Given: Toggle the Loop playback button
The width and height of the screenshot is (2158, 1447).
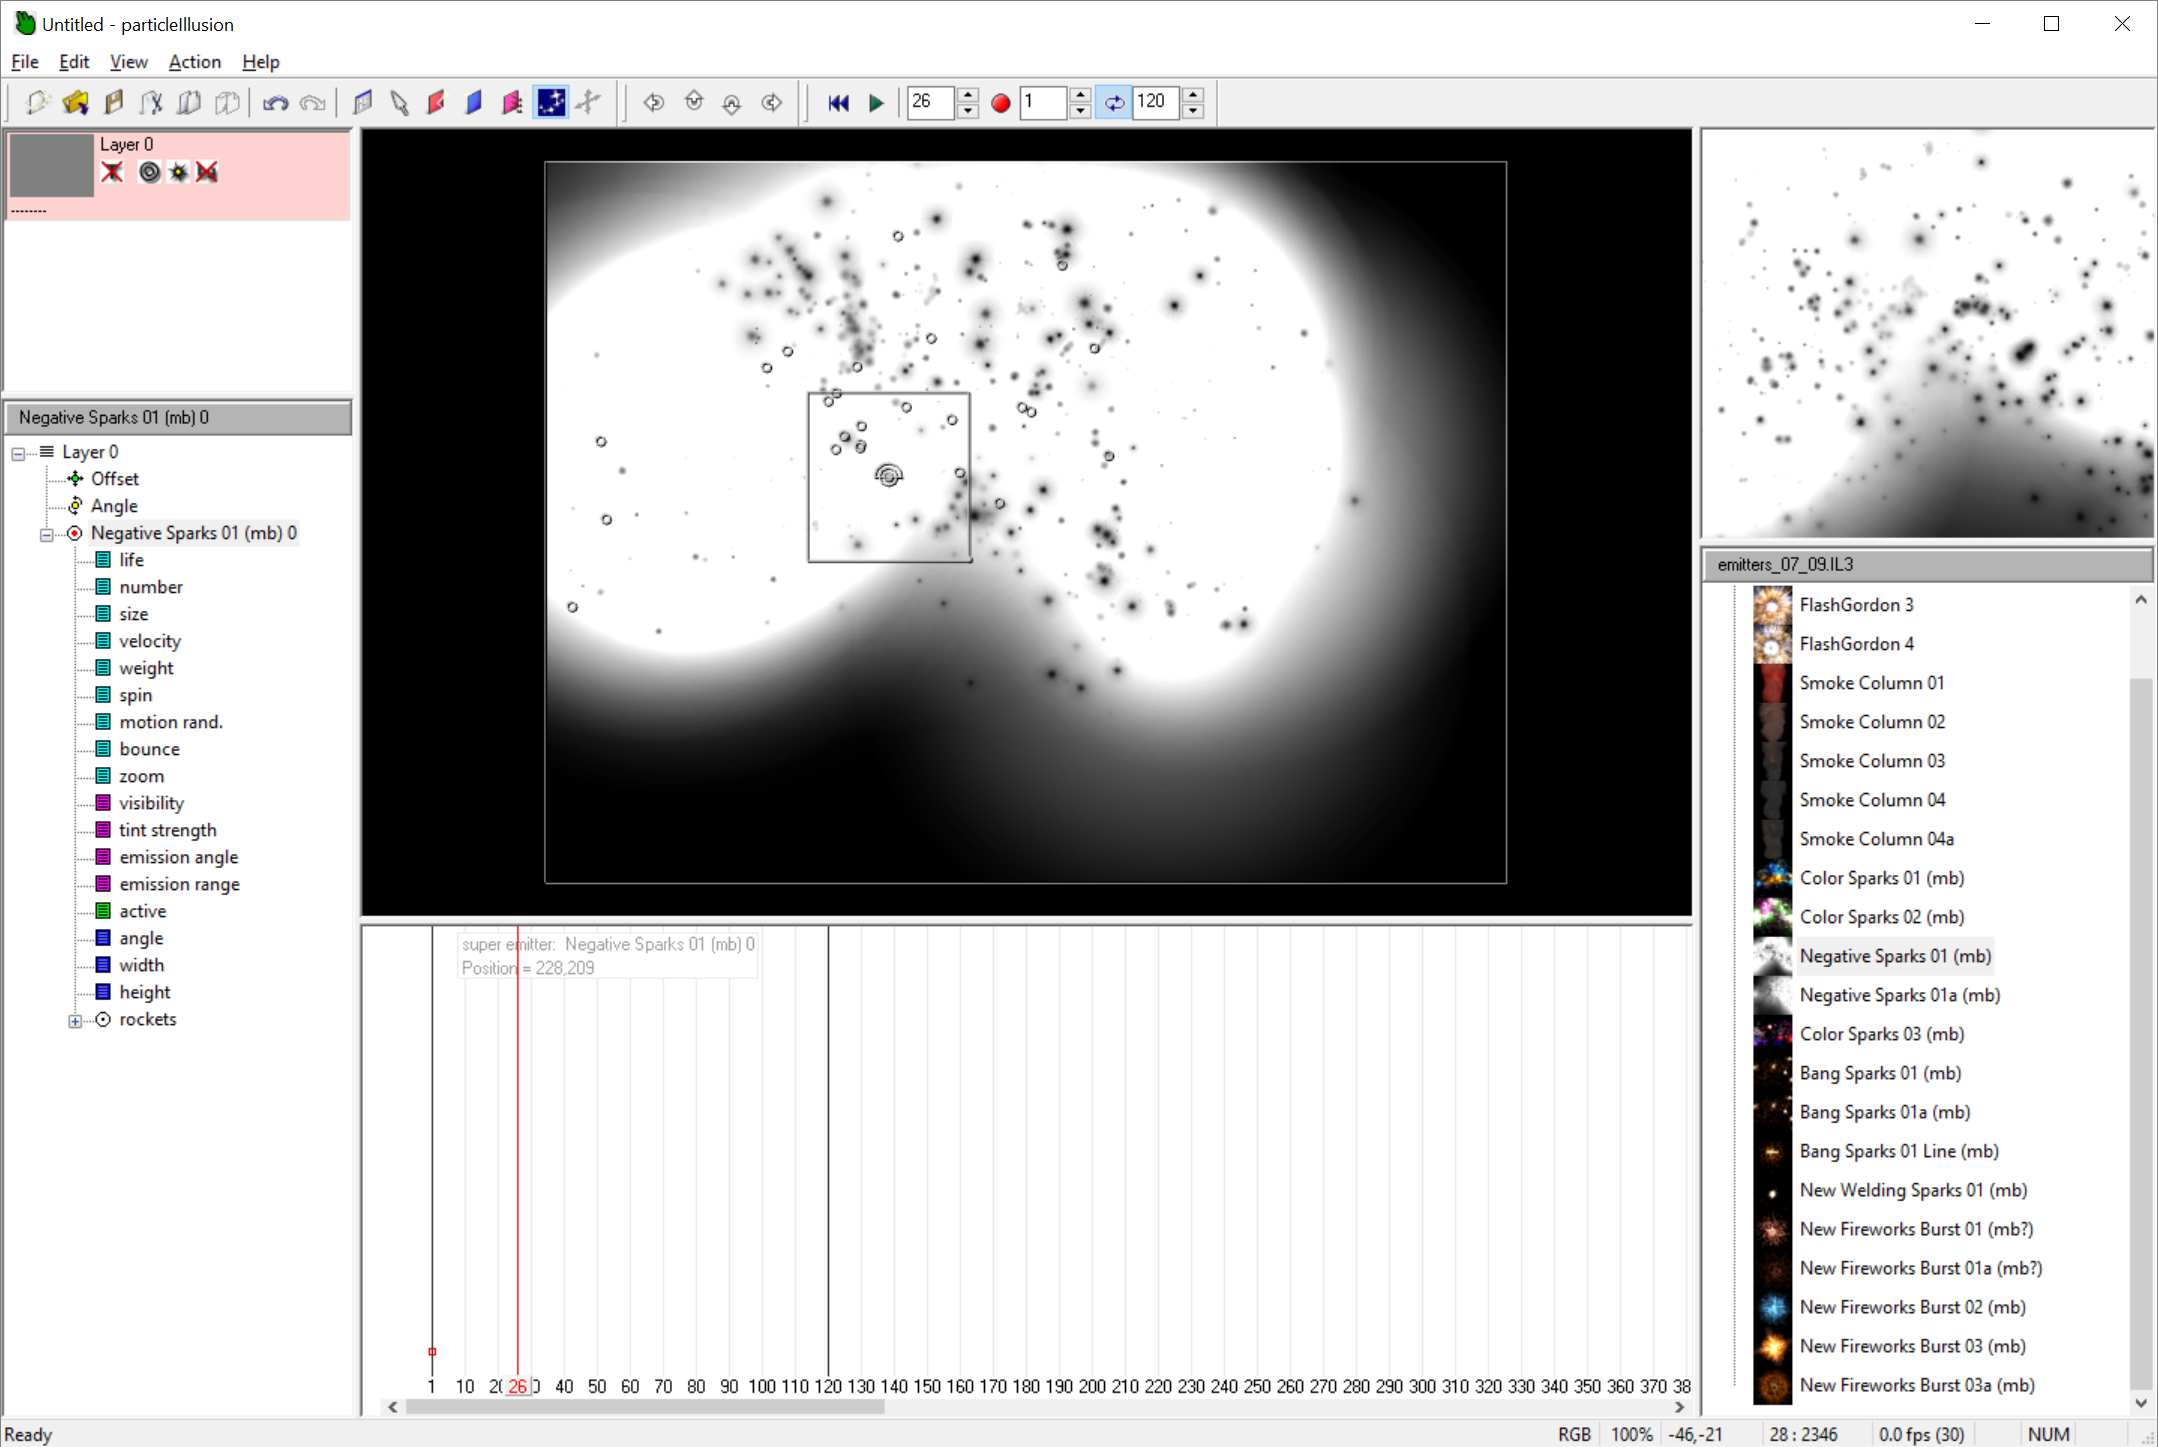Looking at the screenshot, I should click(x=1114, y=102).
